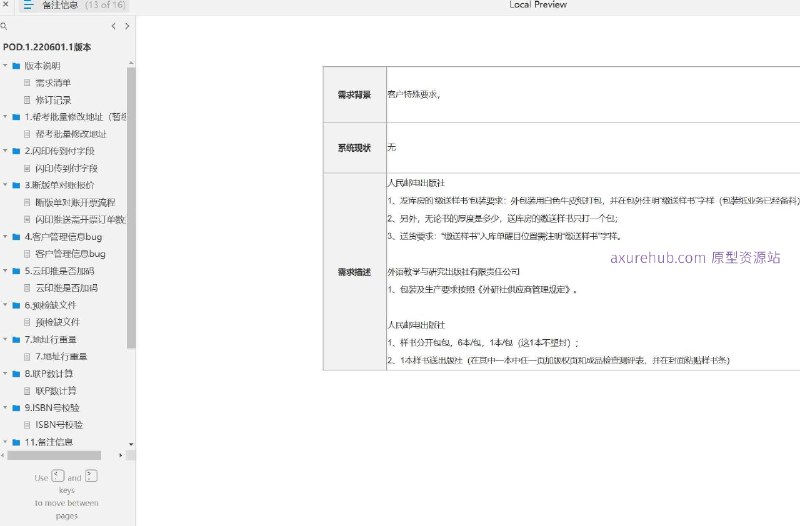Go to next page with right chevron
Image resolution: width=800 pixels, height=526 pixels.
coord(127,26)
